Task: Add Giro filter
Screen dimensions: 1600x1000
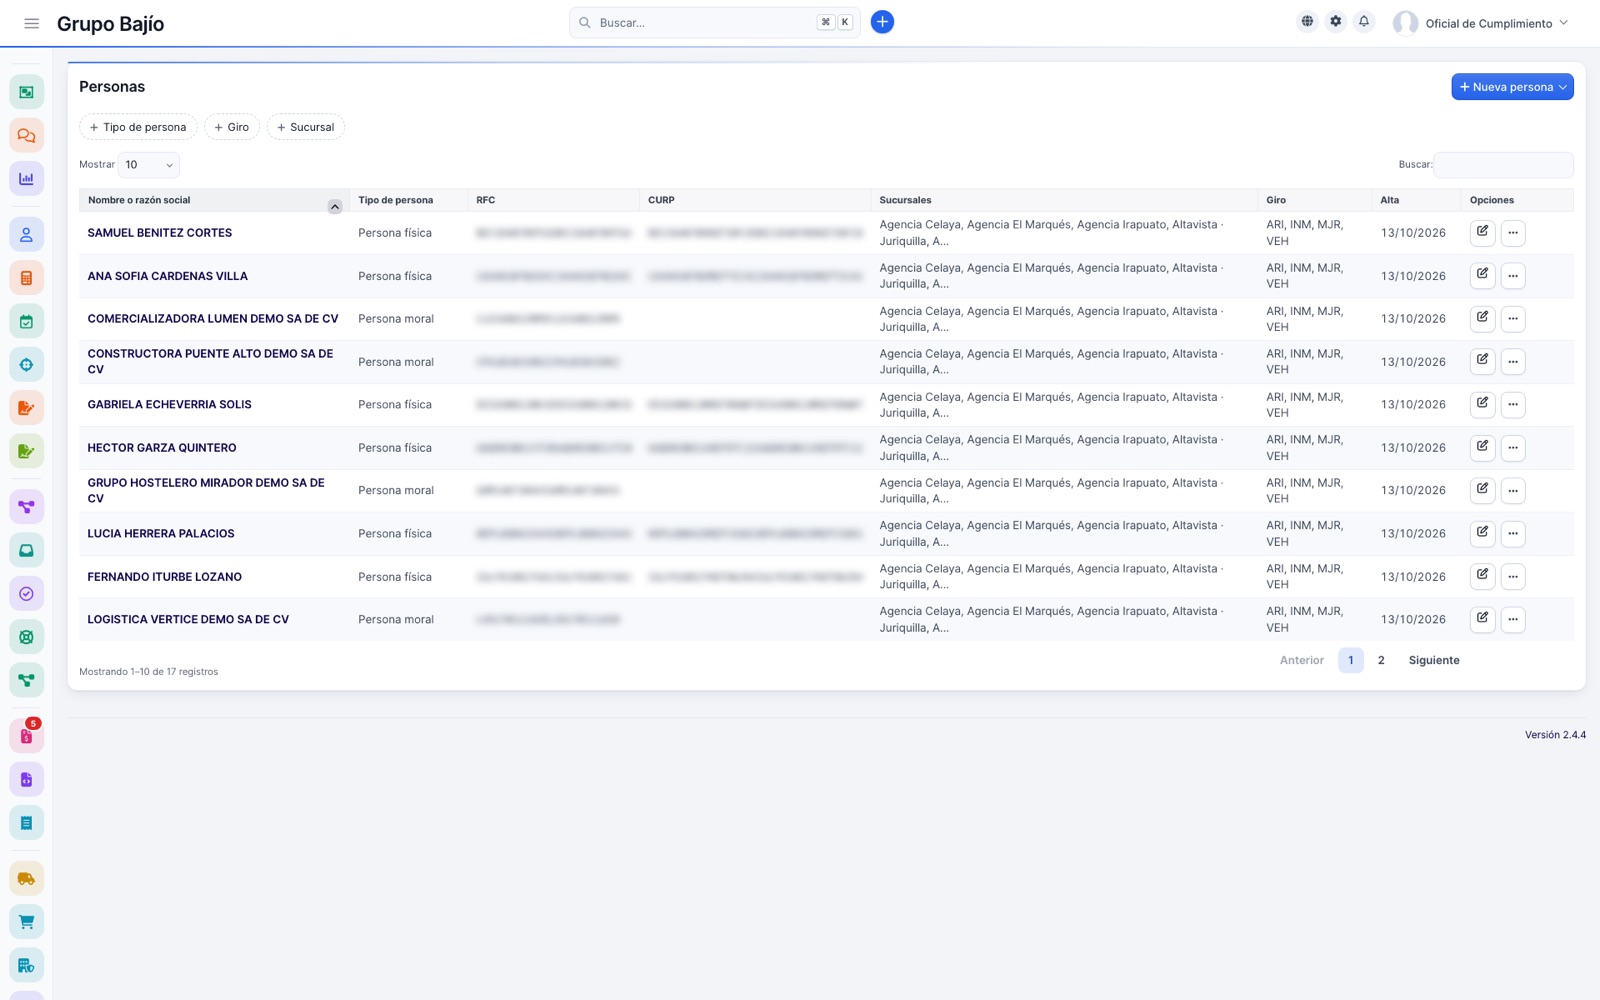Action: [x=232, y=127]
